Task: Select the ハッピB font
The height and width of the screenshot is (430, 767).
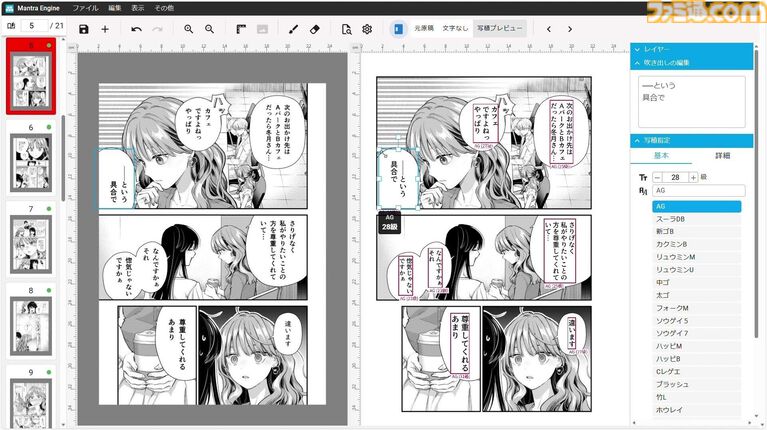Action: (x=696, y=359)
